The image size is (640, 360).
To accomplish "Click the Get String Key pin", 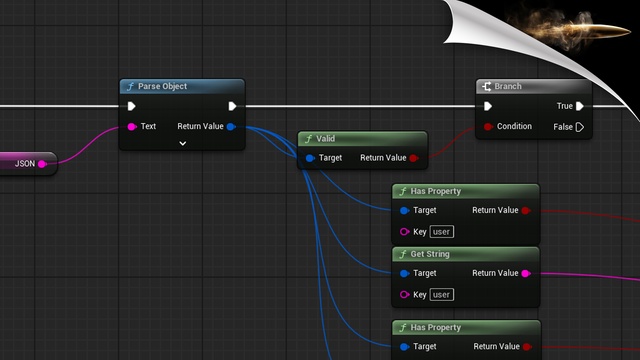I will (404, 295).
